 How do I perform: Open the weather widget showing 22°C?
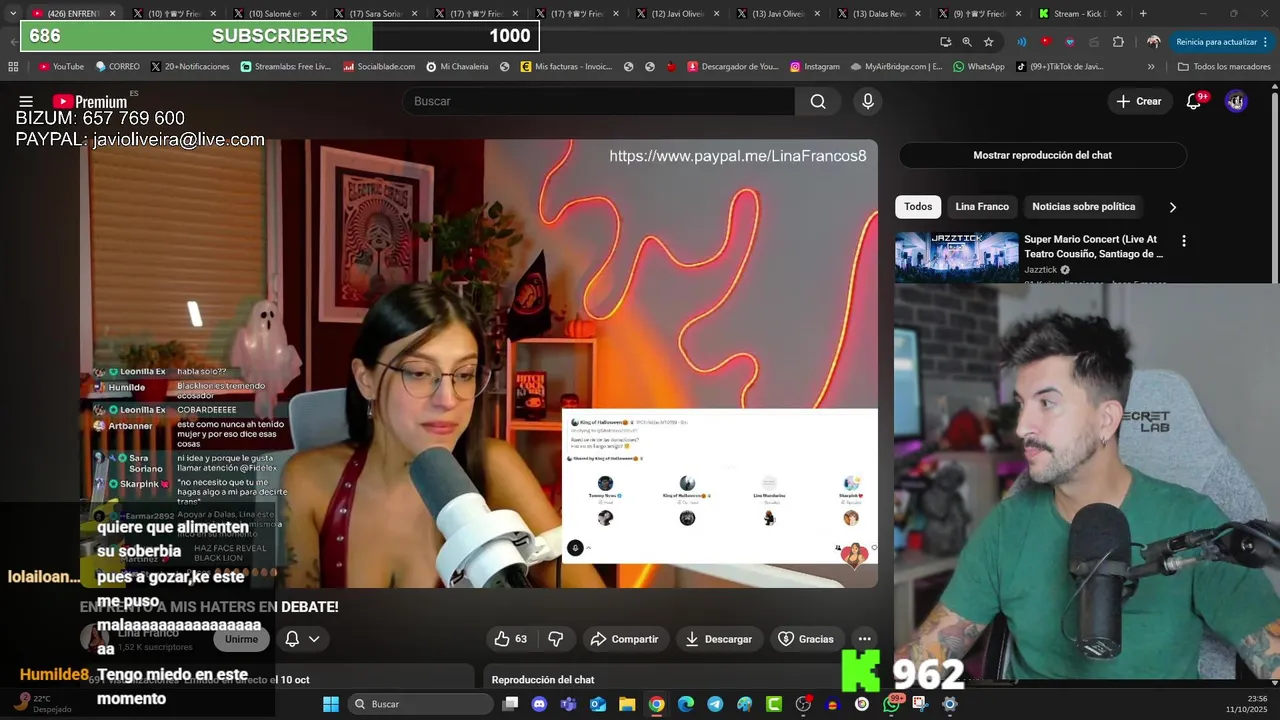click(x=42, y=704)
